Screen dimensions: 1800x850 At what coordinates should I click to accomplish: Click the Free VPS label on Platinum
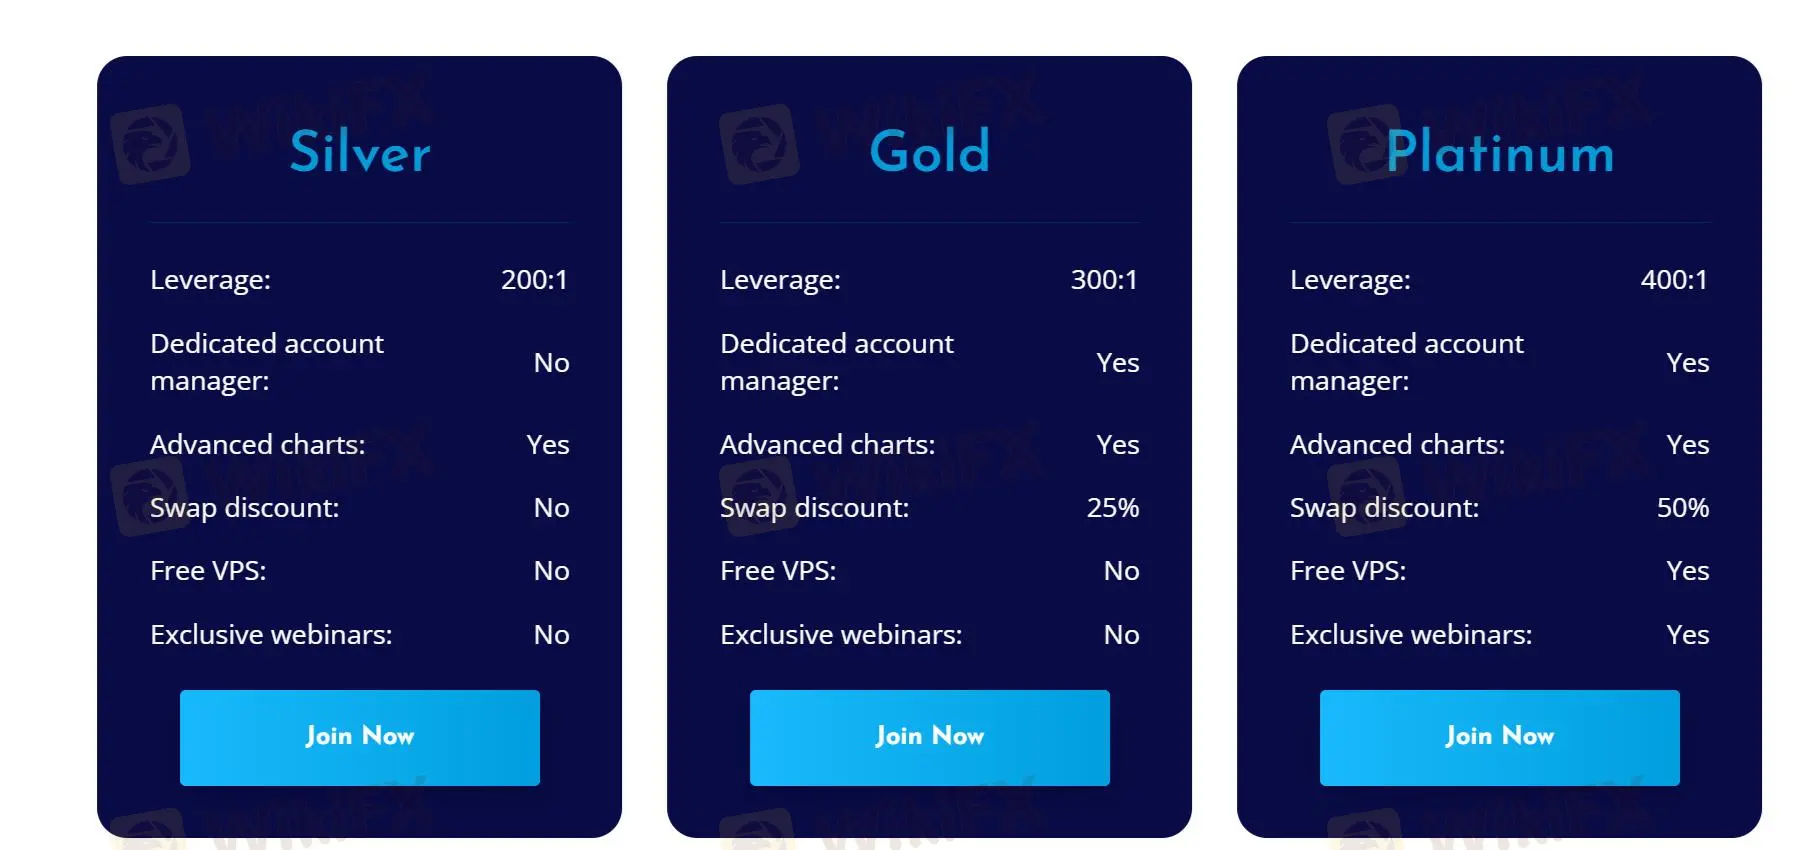[1347, 571]
